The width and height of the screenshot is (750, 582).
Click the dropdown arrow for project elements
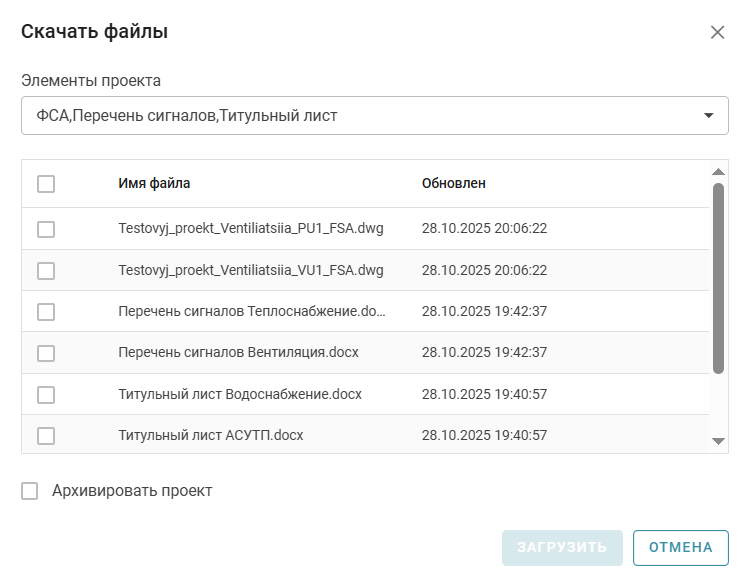pos(709,116)
